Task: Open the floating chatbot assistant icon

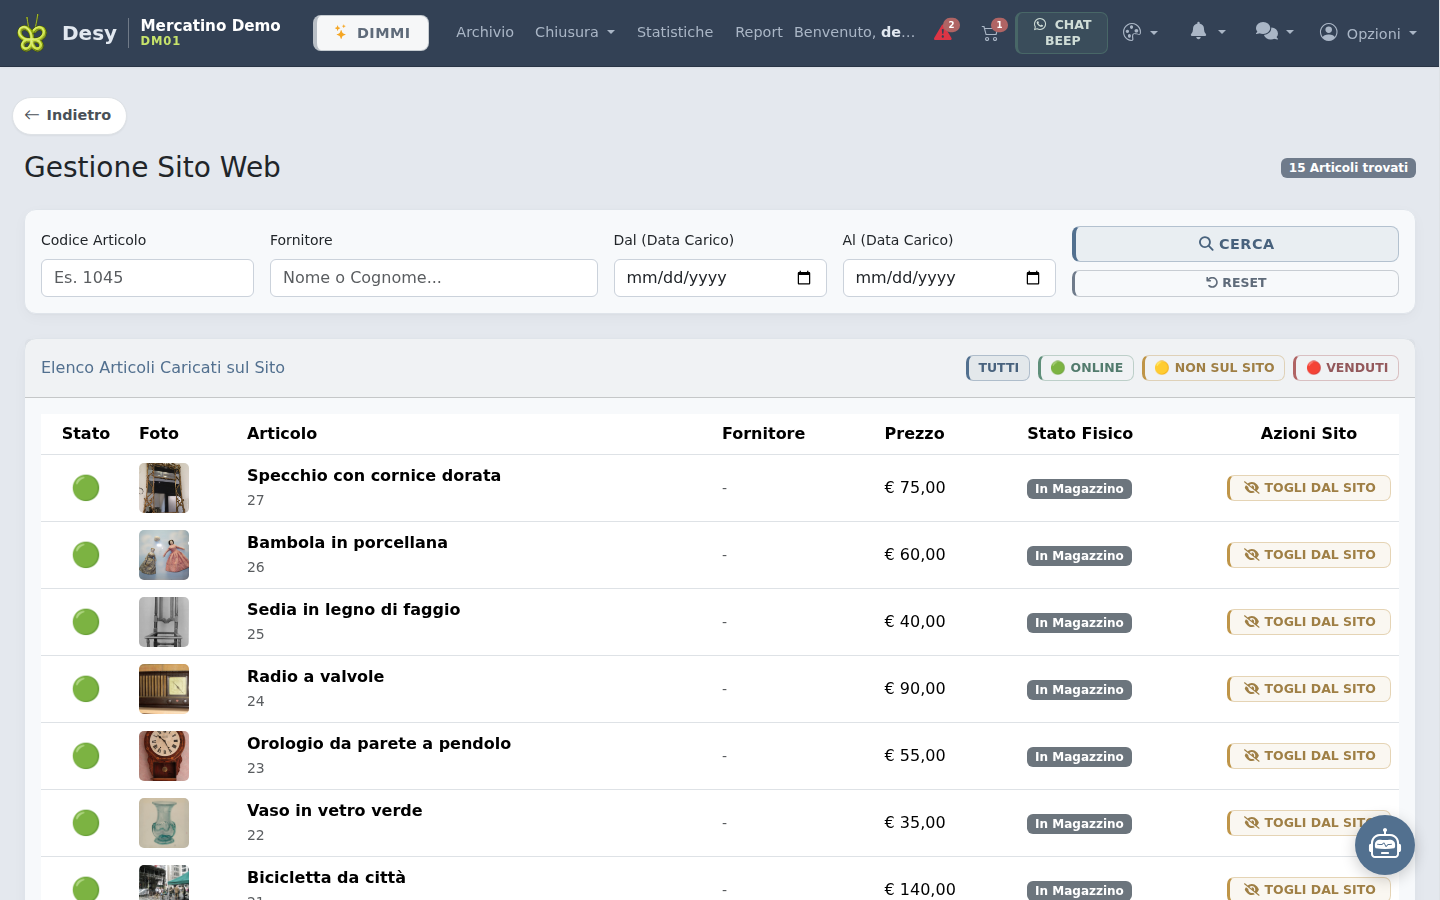Action: 1384,845
